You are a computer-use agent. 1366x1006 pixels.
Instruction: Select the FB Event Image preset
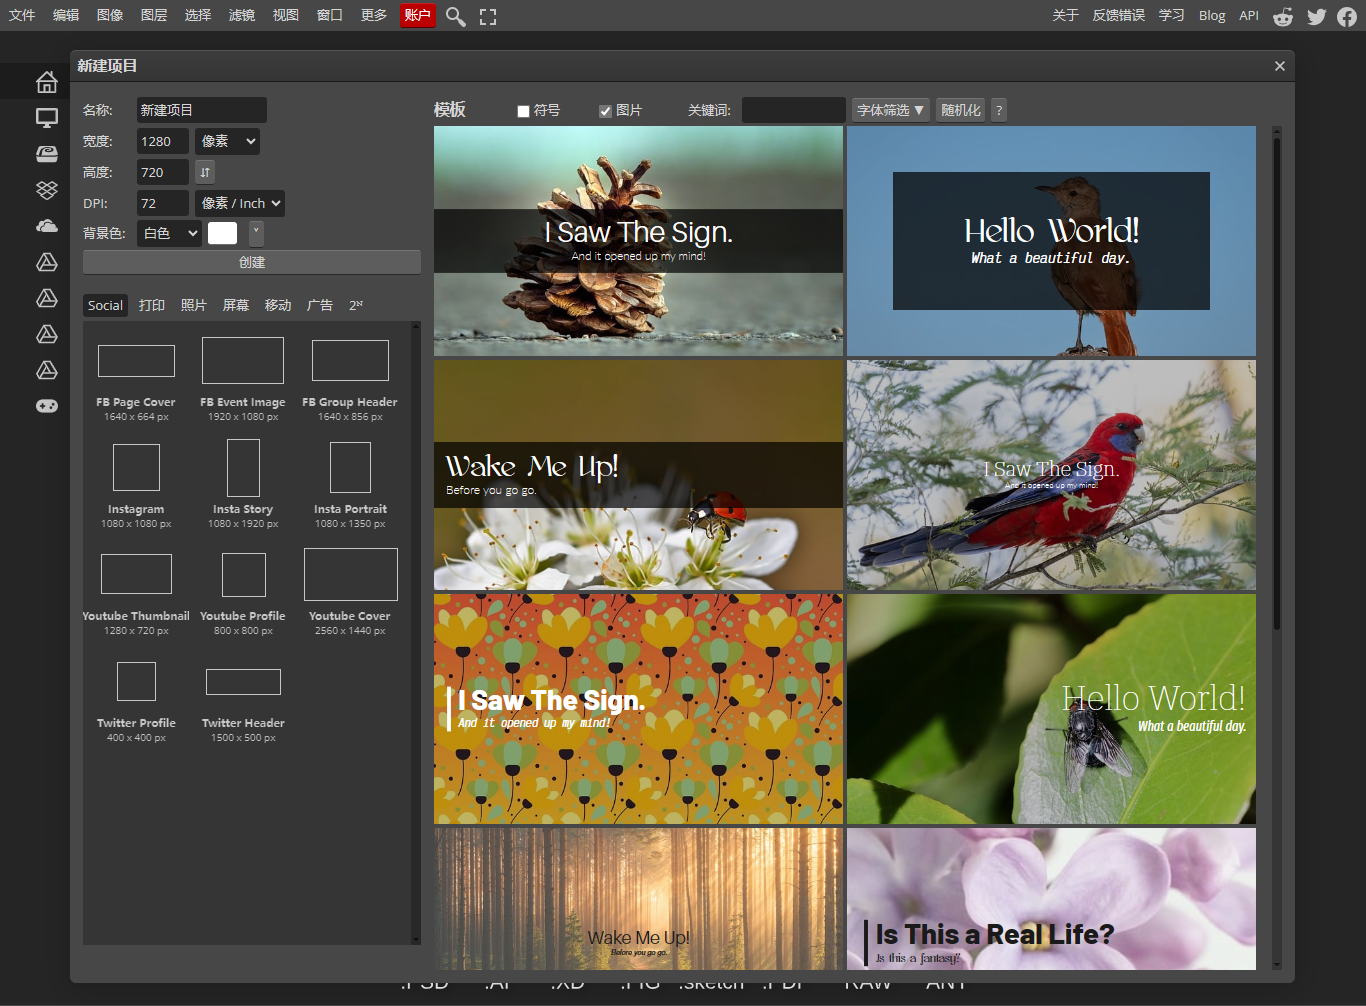click(x=243, y=379)
